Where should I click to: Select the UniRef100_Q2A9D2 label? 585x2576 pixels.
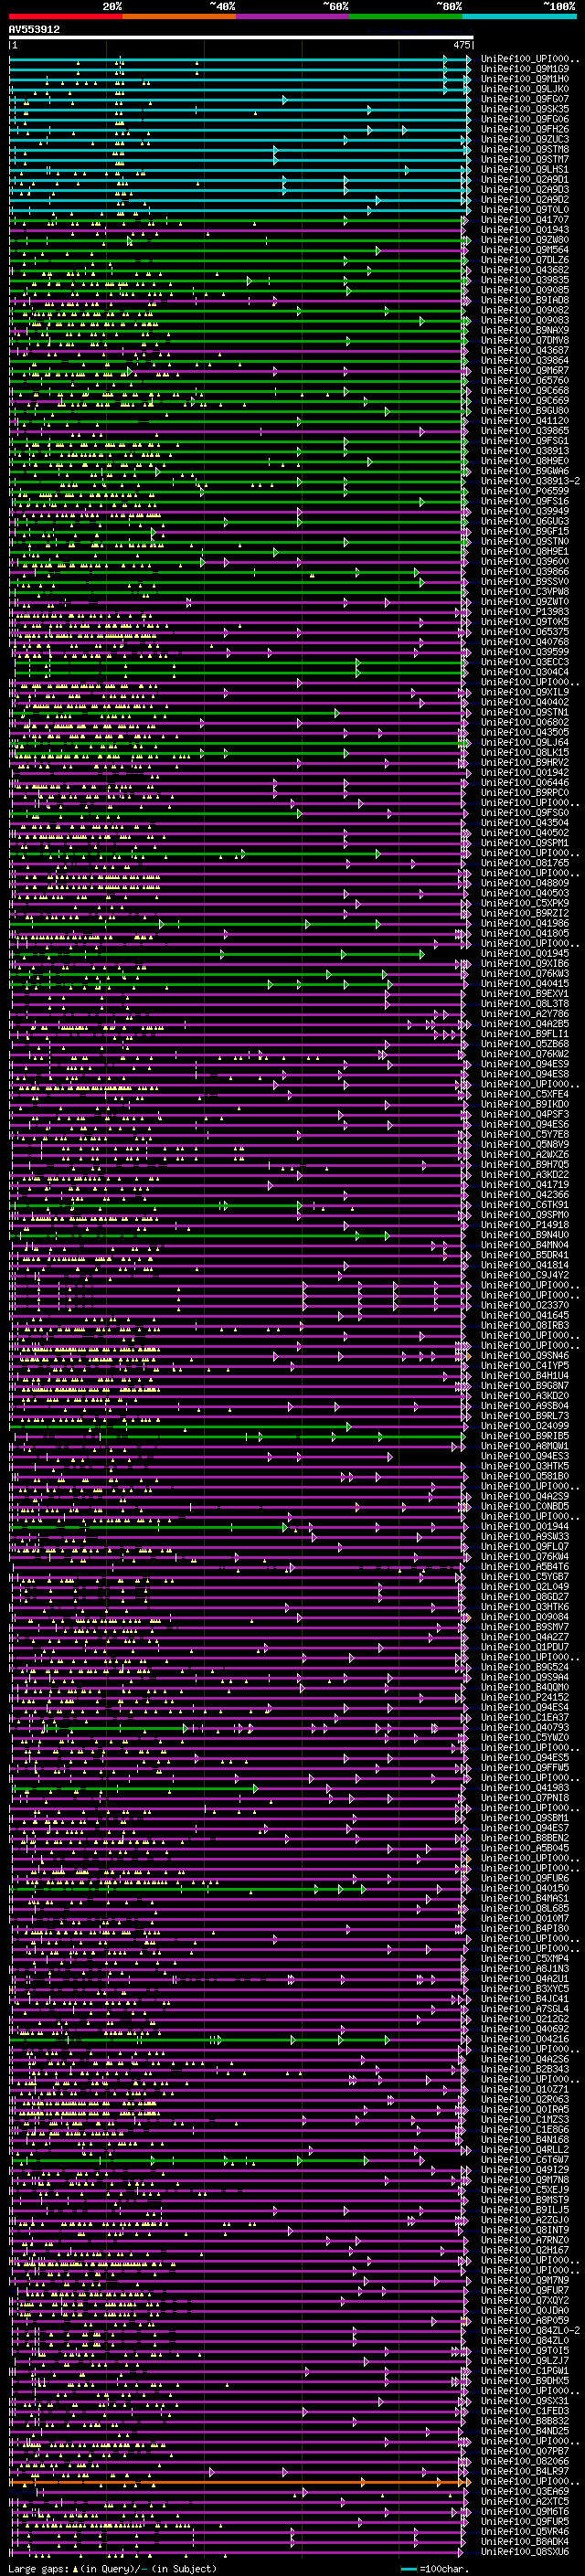tap(525, 199)
